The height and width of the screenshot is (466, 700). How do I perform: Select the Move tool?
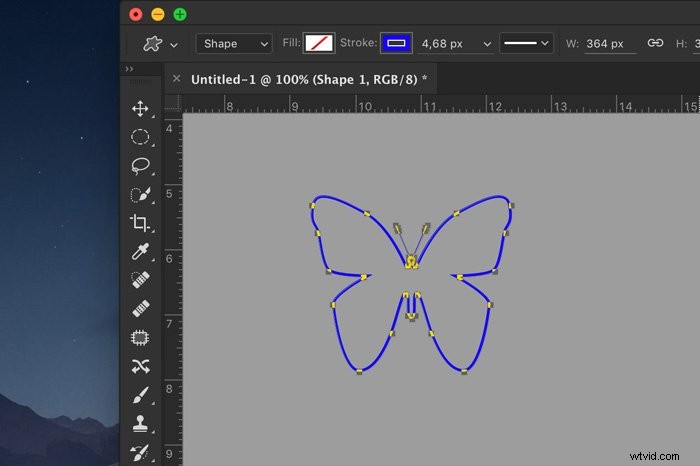(x=140, y=108)
